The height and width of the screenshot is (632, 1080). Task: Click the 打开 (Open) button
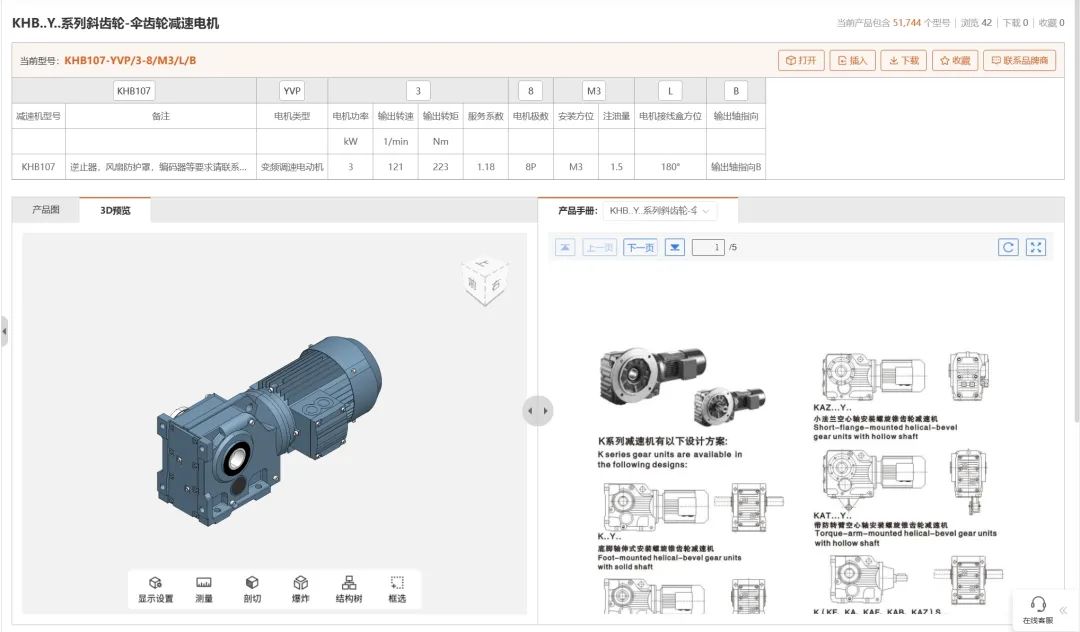pyautogui.click(x=801, y=61)
